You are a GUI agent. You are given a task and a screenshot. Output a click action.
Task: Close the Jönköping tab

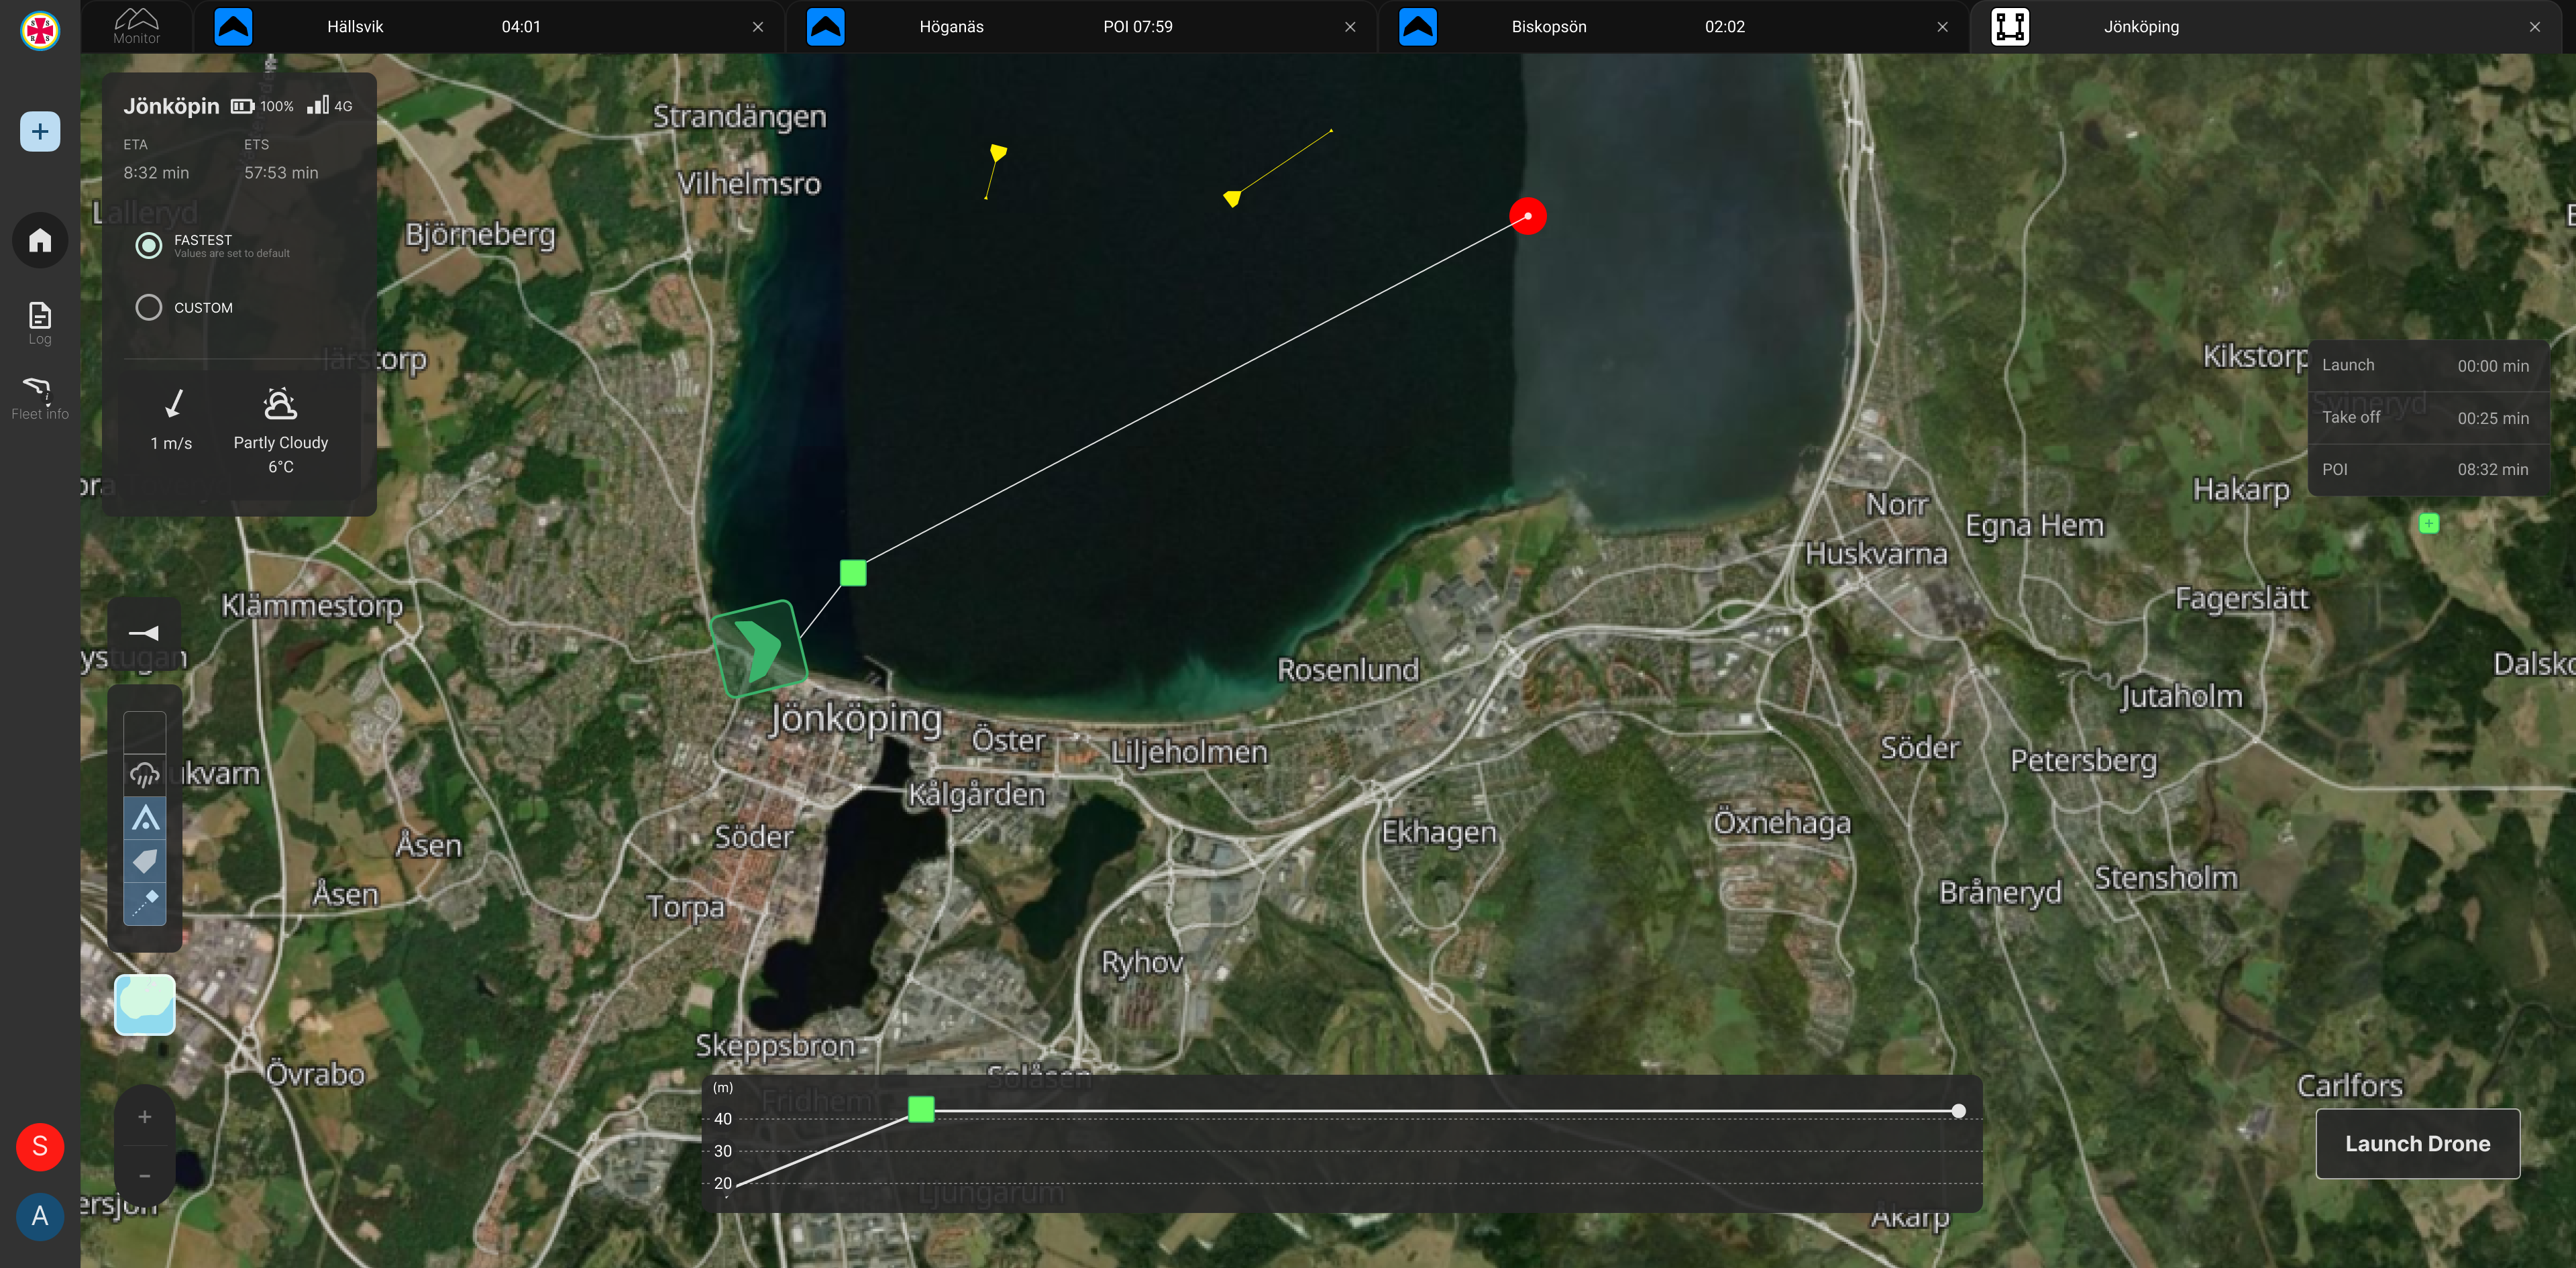point(2534,27)
